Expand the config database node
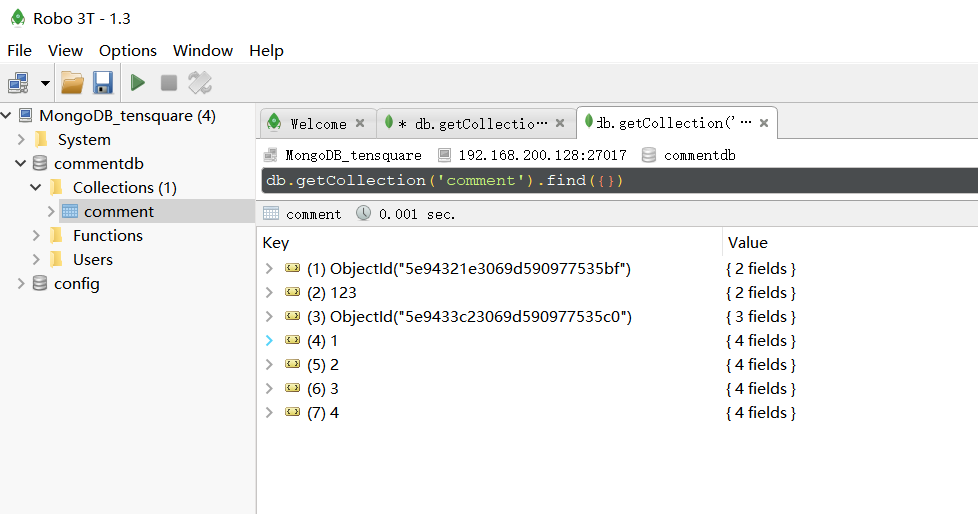The height and width of the screenshot is (514, 978). coord(21,283)
